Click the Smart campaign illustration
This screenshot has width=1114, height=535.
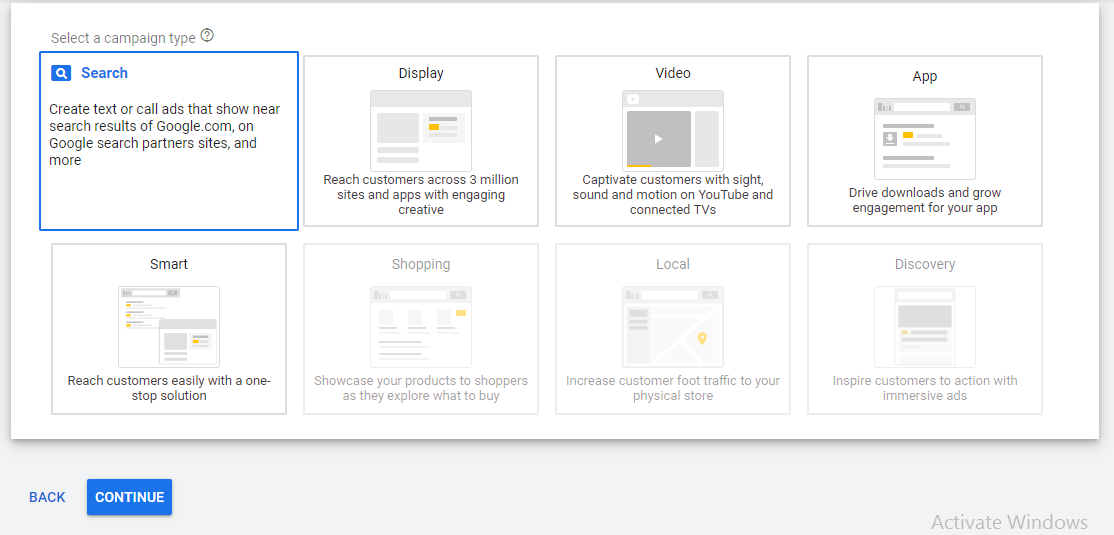point(169,327)
